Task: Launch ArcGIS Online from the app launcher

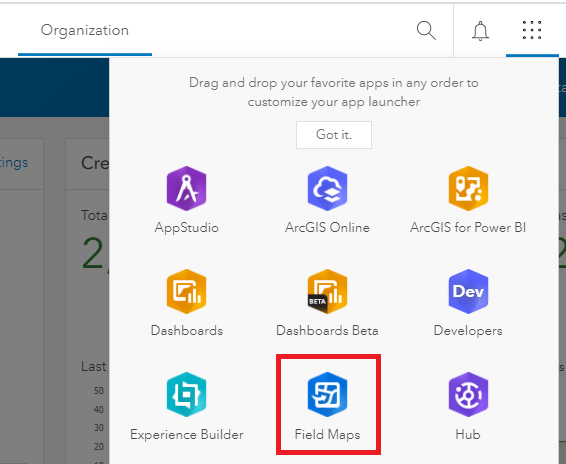Action: pyautogui.click(x=327, y=188)
